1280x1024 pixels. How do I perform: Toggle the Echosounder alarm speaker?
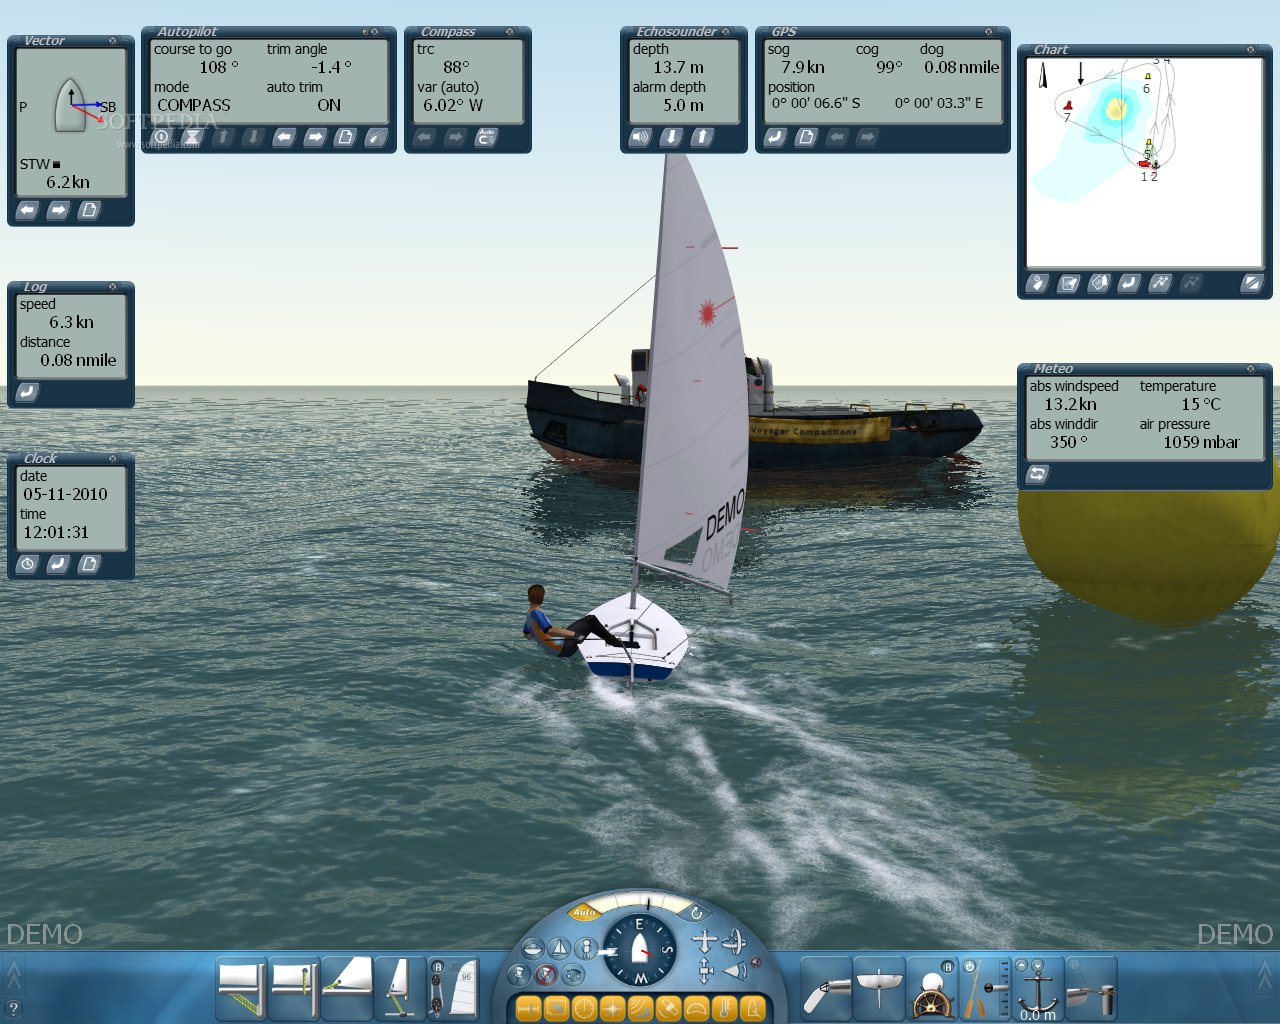point(640,137)
